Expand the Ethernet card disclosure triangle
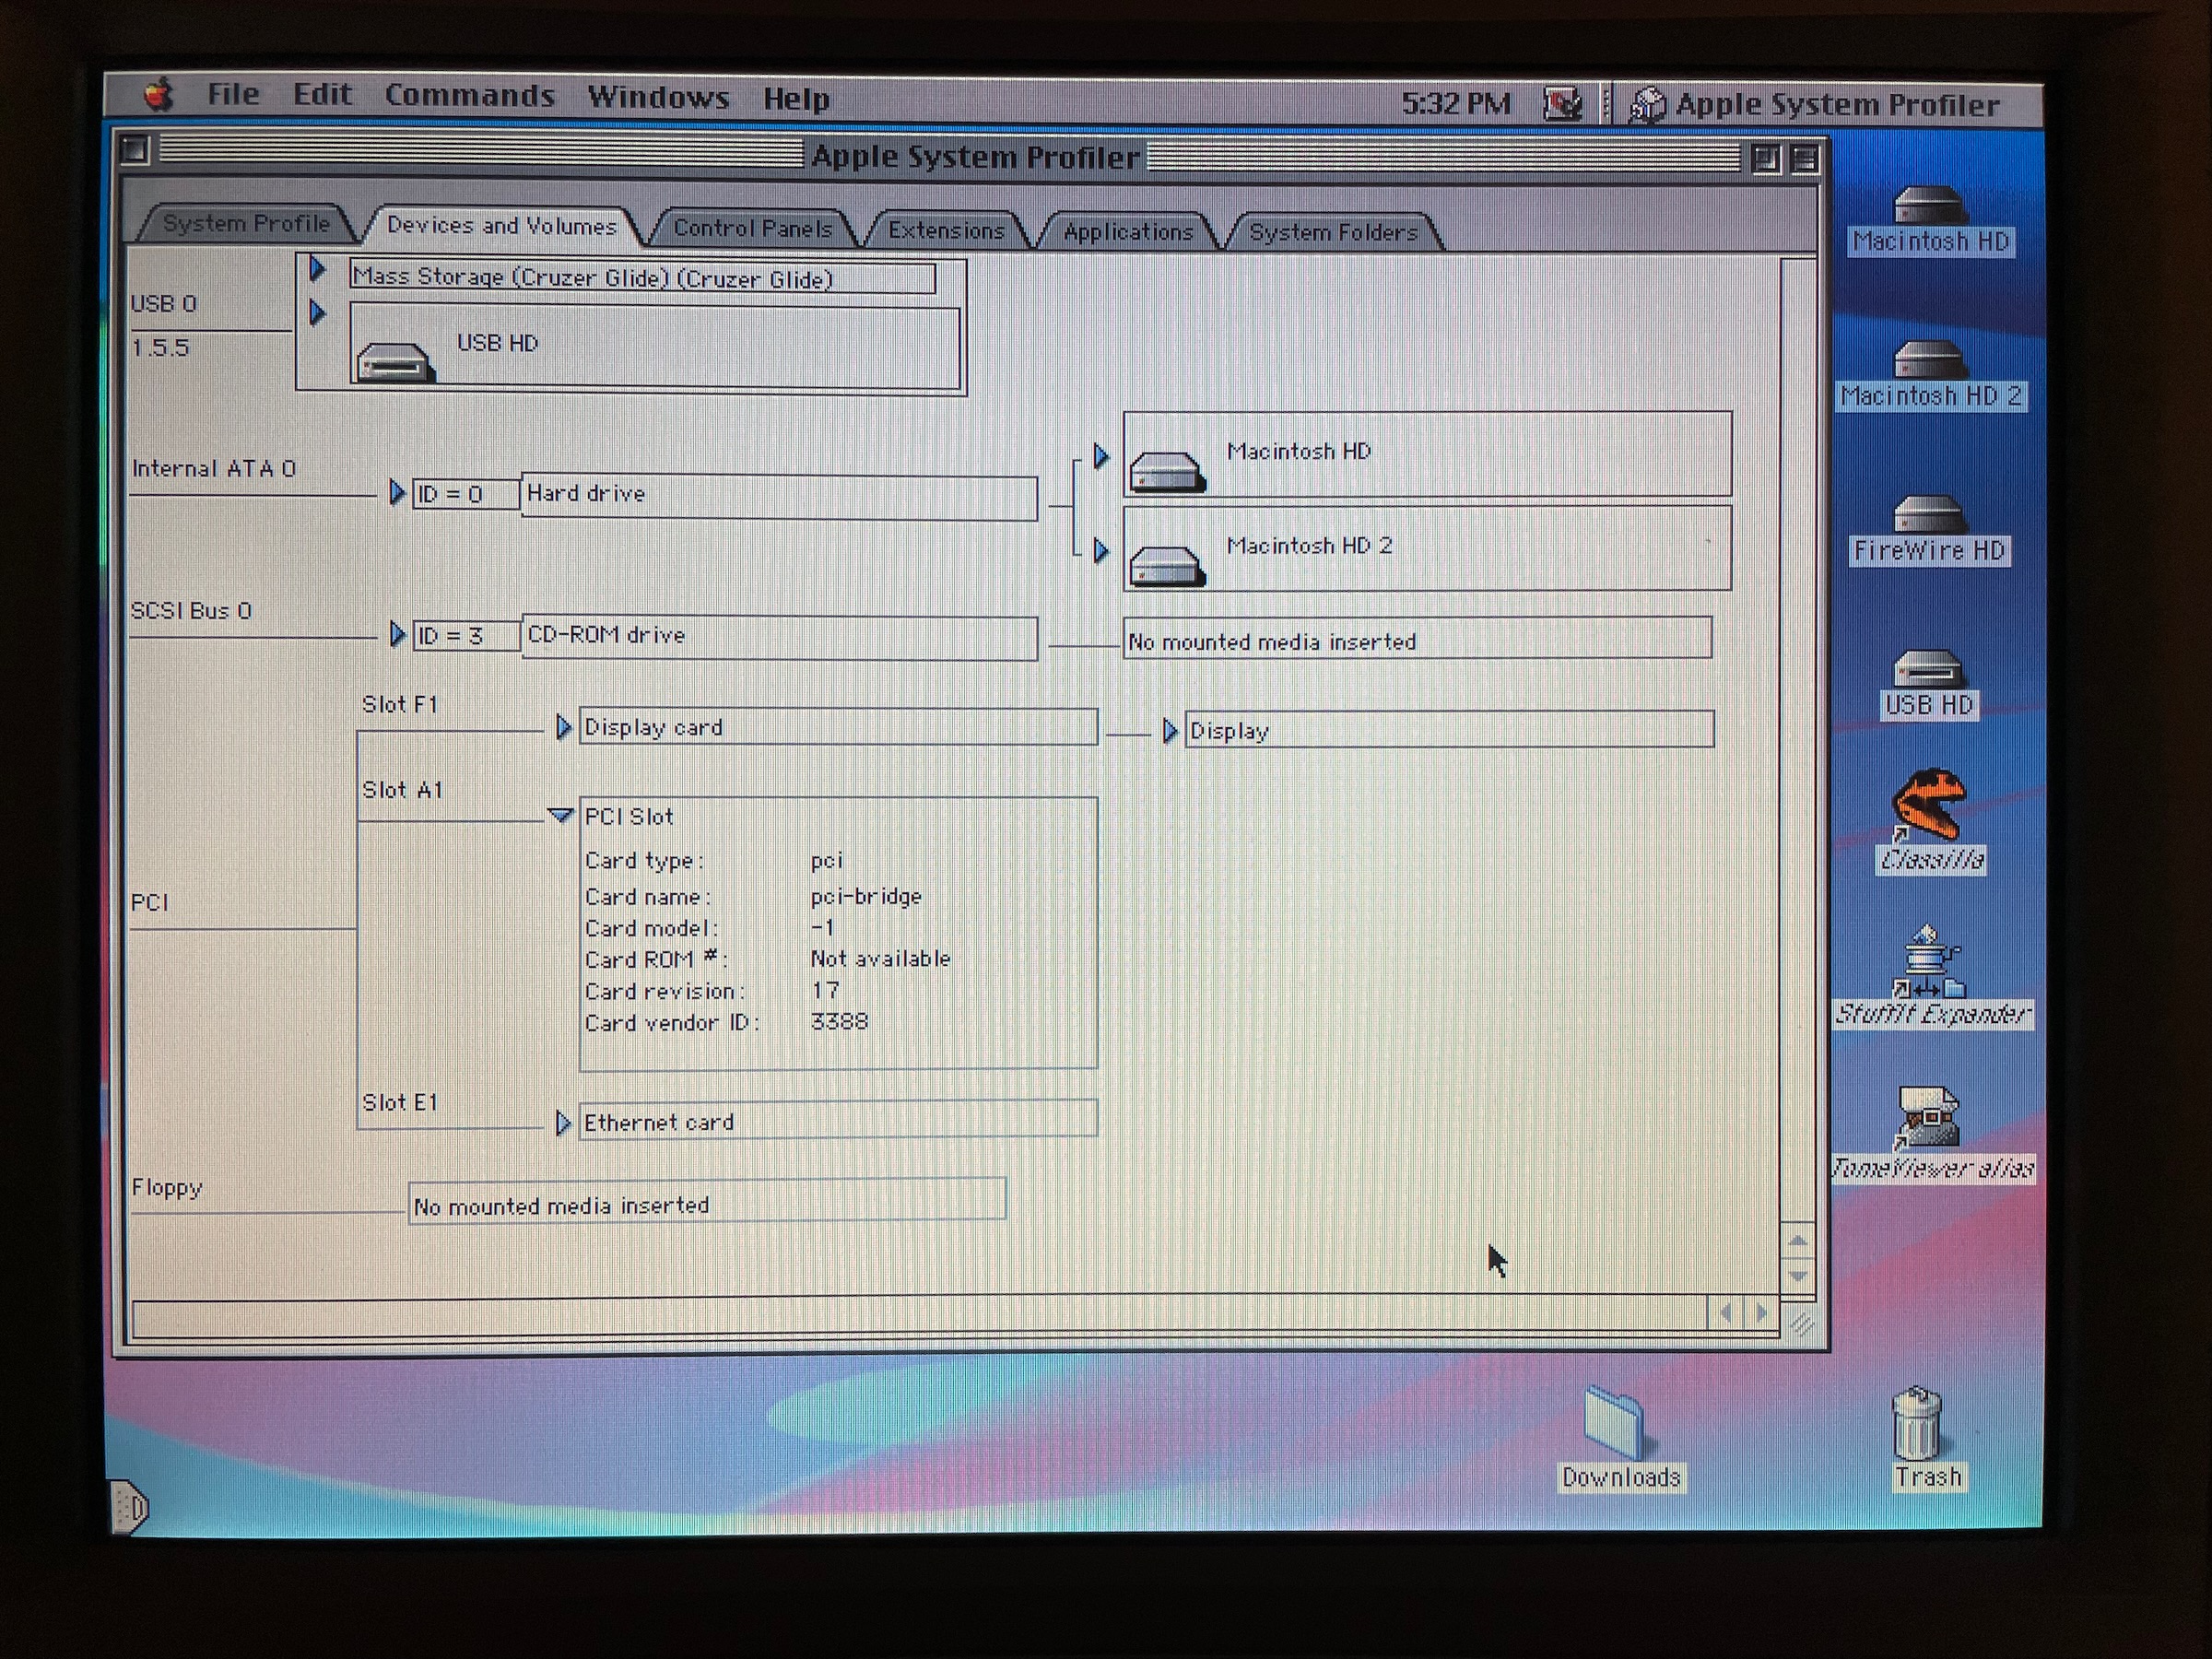The width and height of the screenshot is (2212, 1659). (563, 1123)
